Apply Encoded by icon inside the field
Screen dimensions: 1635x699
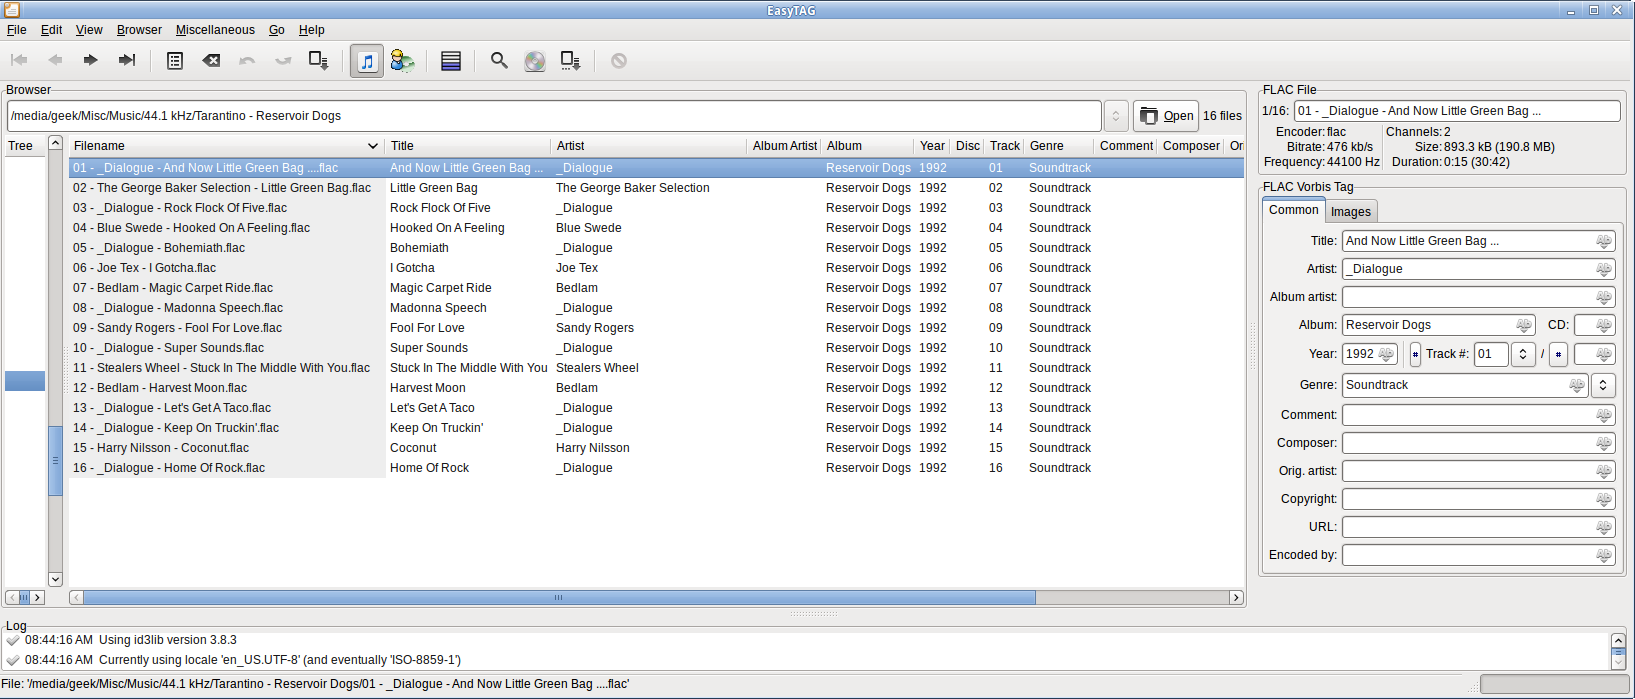pyautogui.click(x=1603, y=555)
